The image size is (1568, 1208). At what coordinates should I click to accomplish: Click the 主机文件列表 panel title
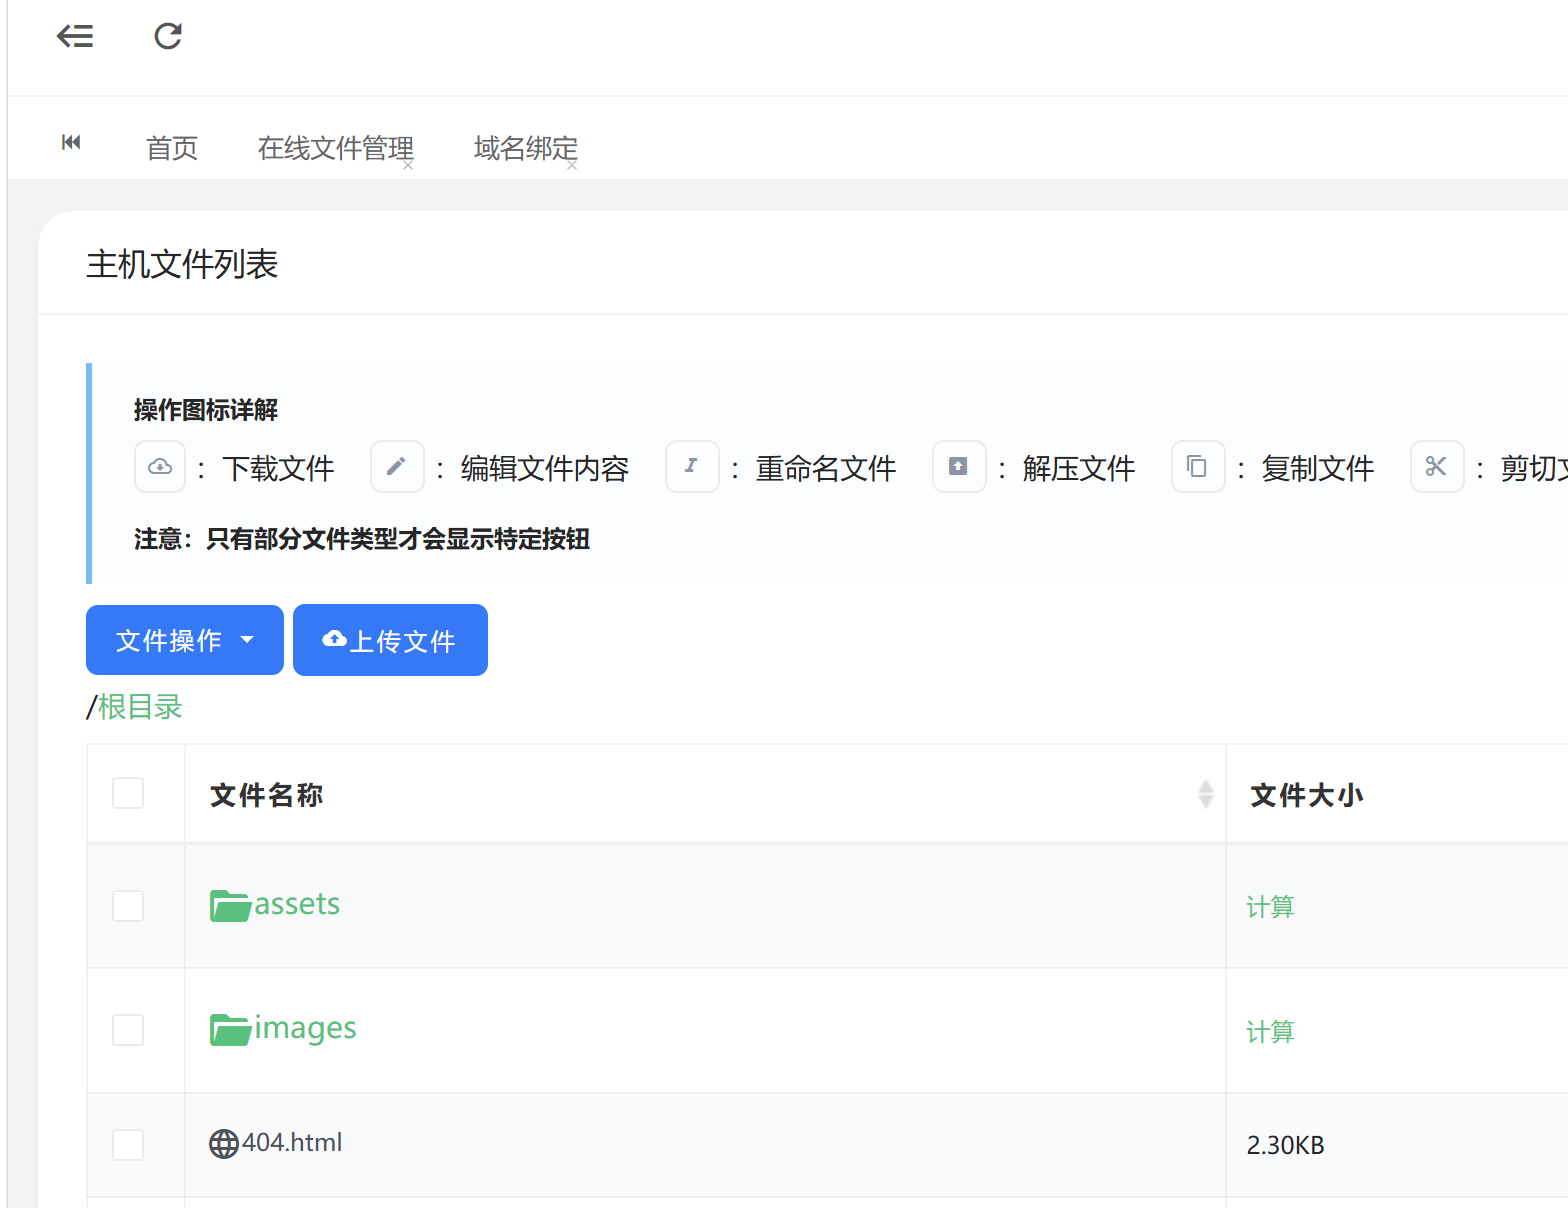click(x=182, y=264)
